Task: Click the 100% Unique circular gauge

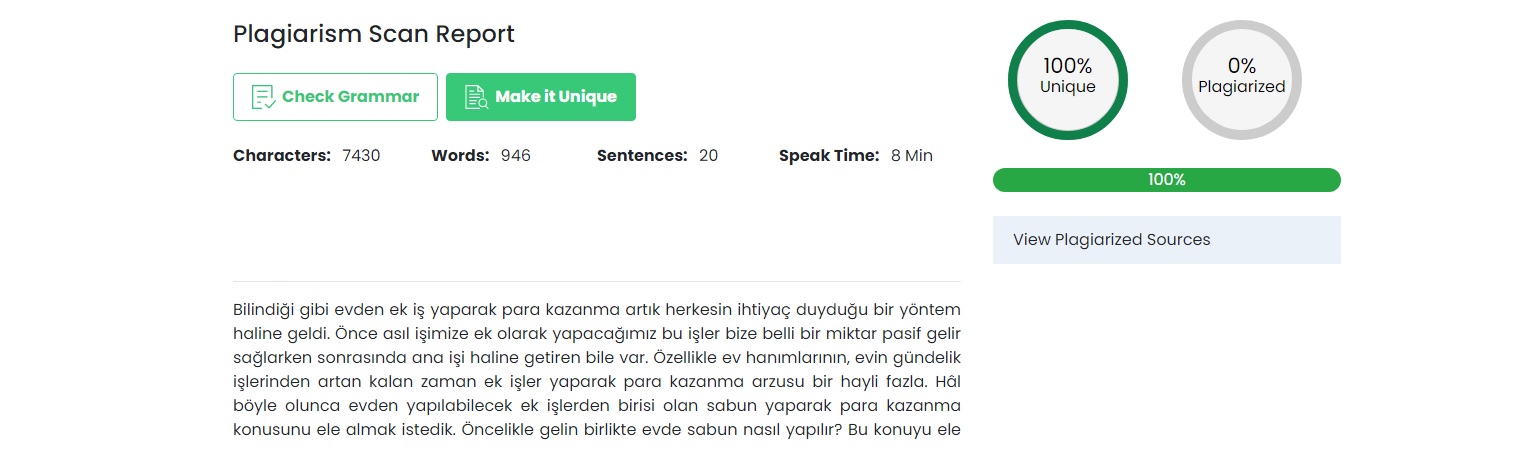Action: 1068,80
